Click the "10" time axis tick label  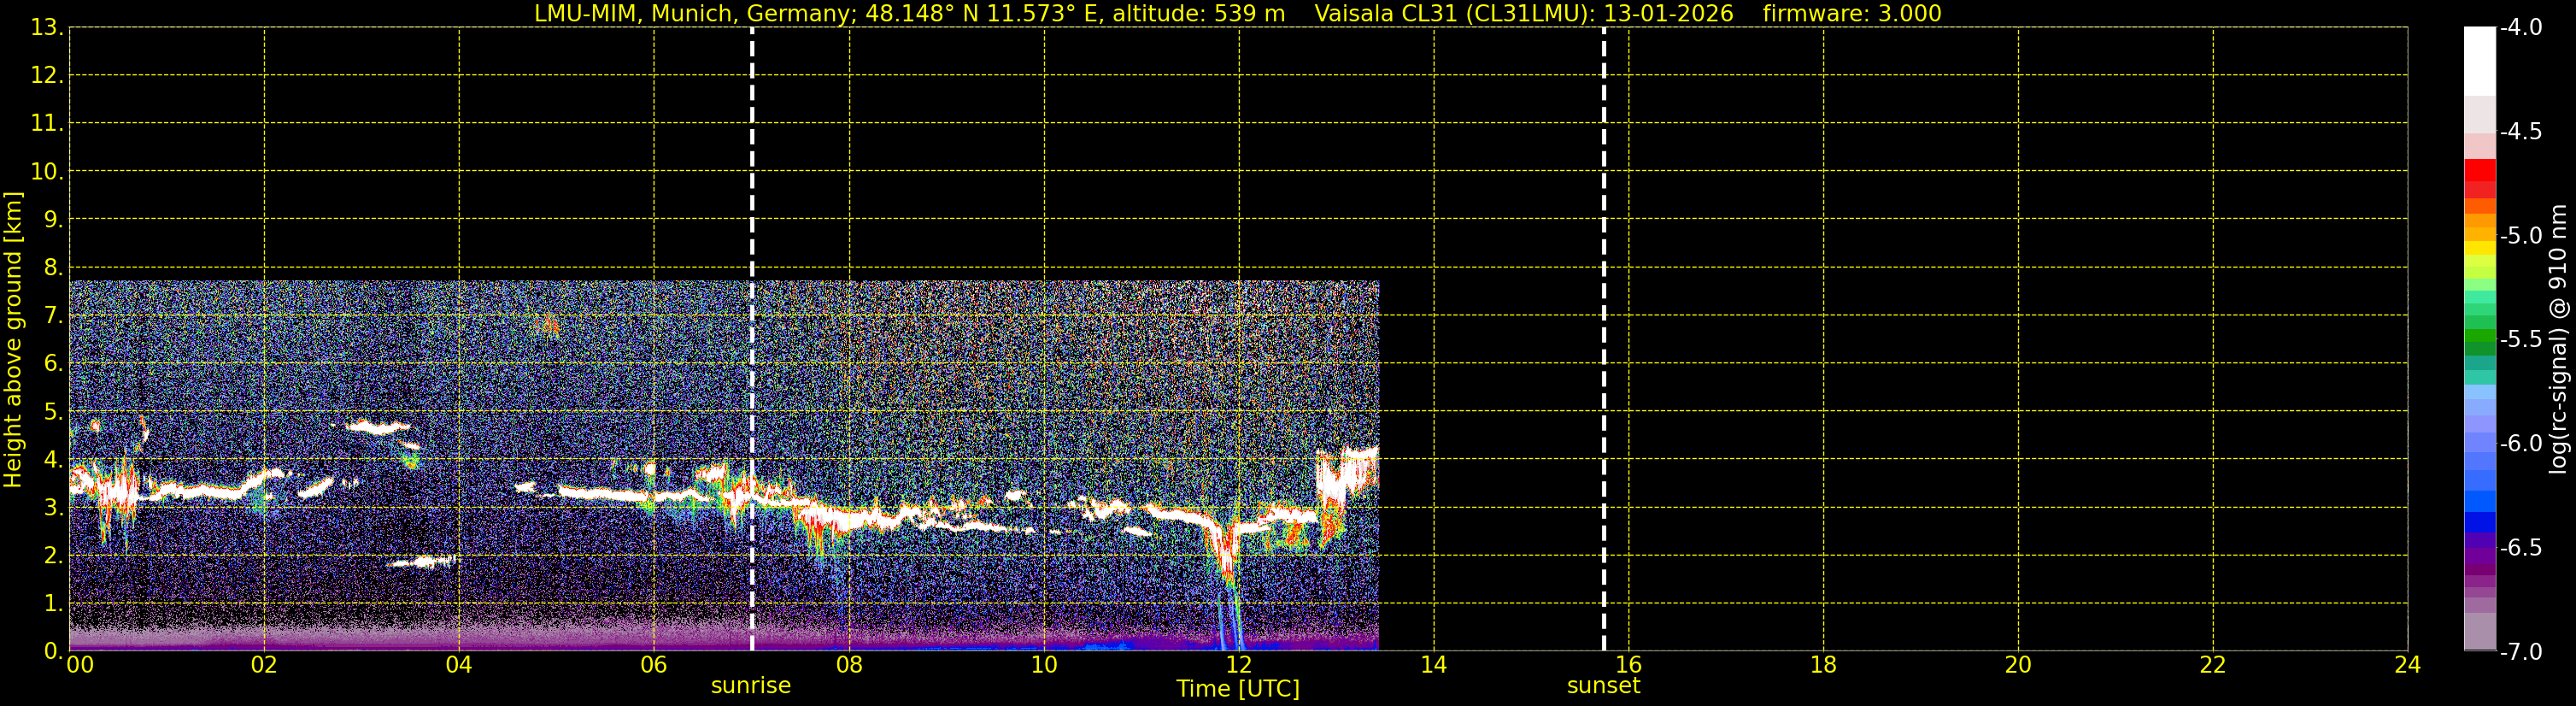pyautogui.click(x=1044, y=665)
